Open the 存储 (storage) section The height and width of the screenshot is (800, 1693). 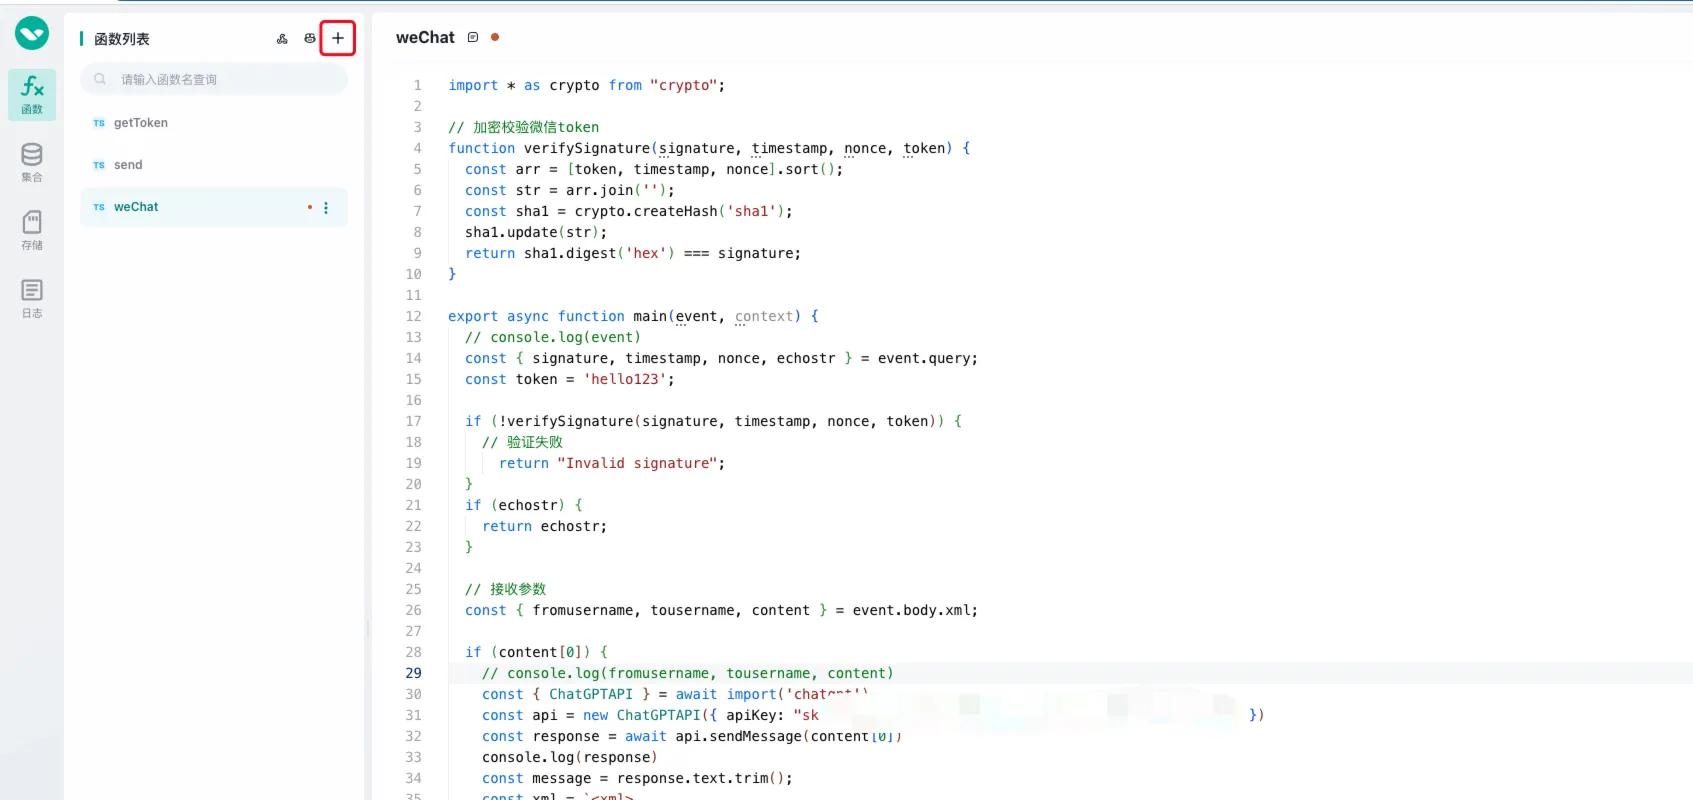click(32, 230)
